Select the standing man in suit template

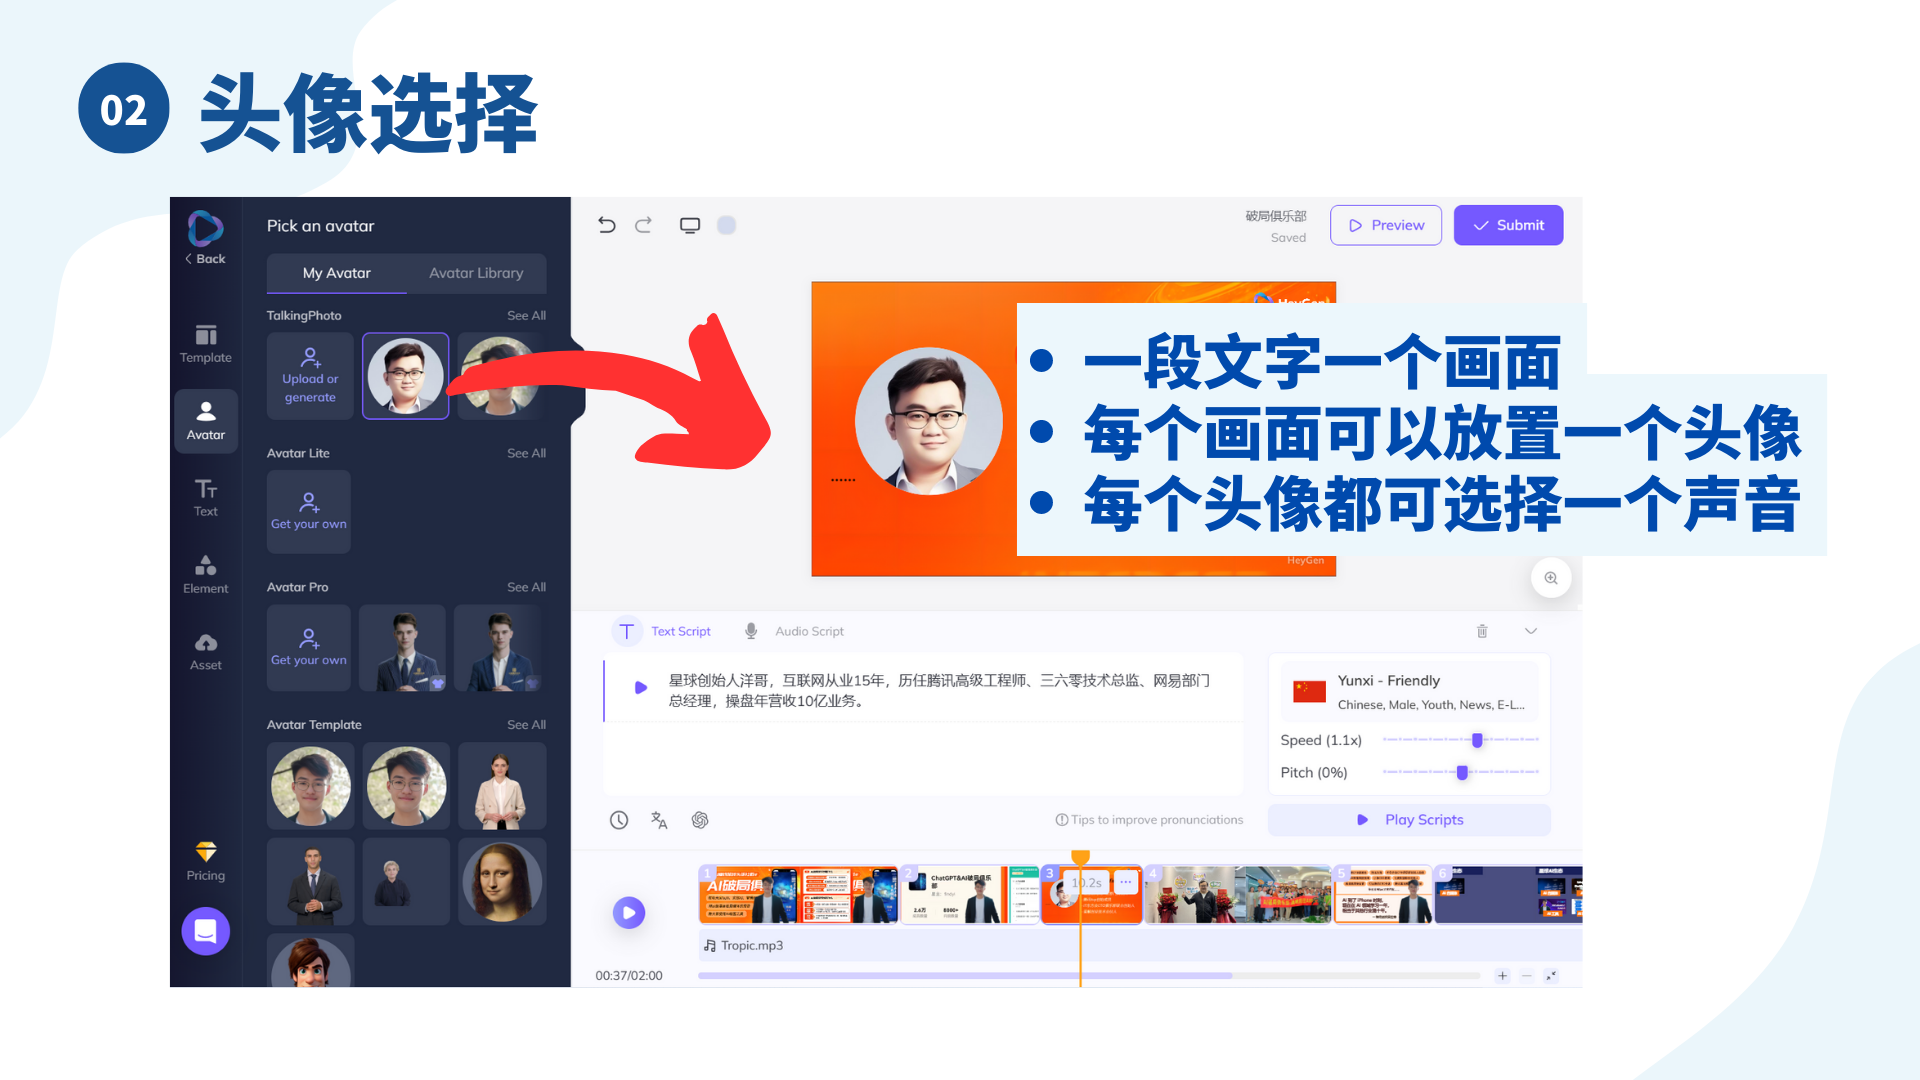coord(311,881)
